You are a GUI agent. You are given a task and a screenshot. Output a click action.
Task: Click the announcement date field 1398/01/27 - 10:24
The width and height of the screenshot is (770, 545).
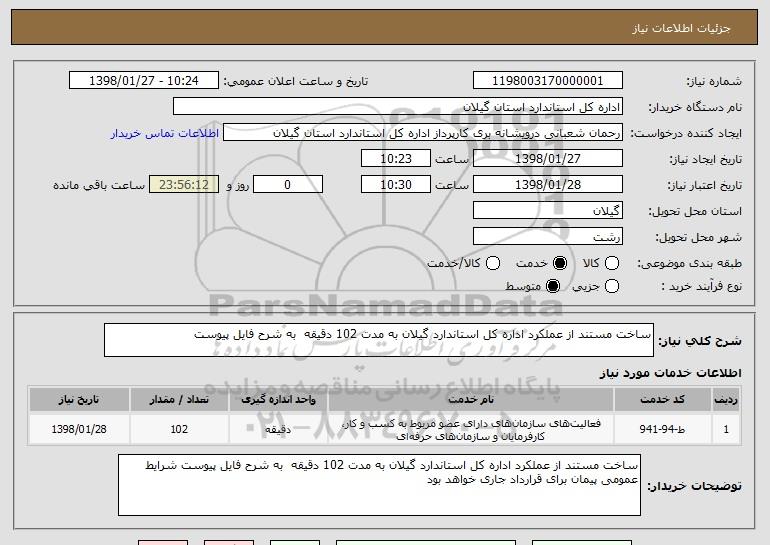coord(144,81)
